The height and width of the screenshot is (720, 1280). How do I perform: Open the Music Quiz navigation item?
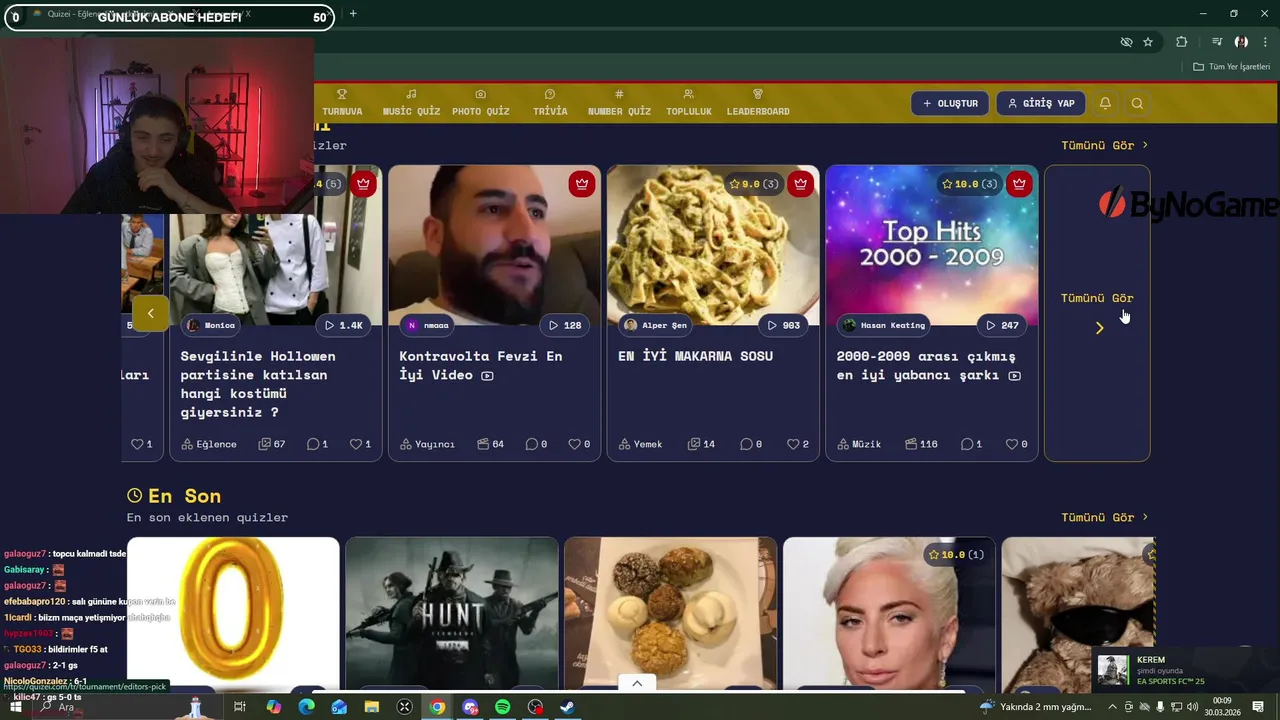click(x=411, y=103)
